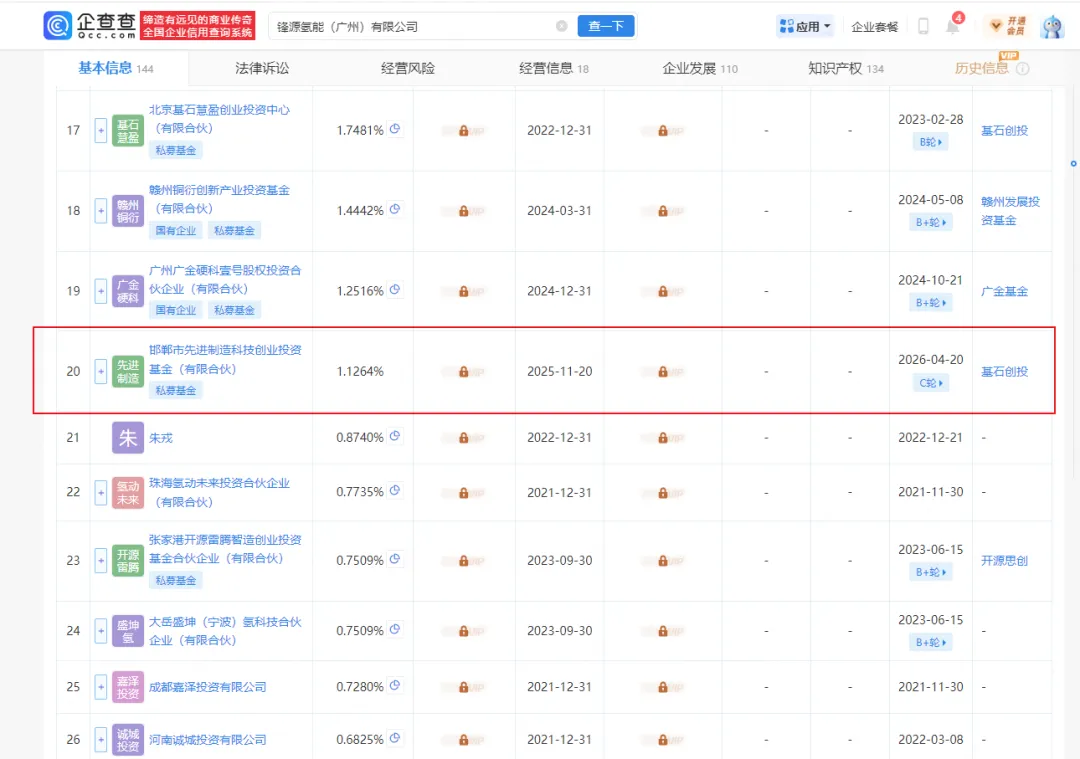1080x759 pixels.
Task: Open 珠海氢动未来投资合伙企业 link
Action: (219, 492)
